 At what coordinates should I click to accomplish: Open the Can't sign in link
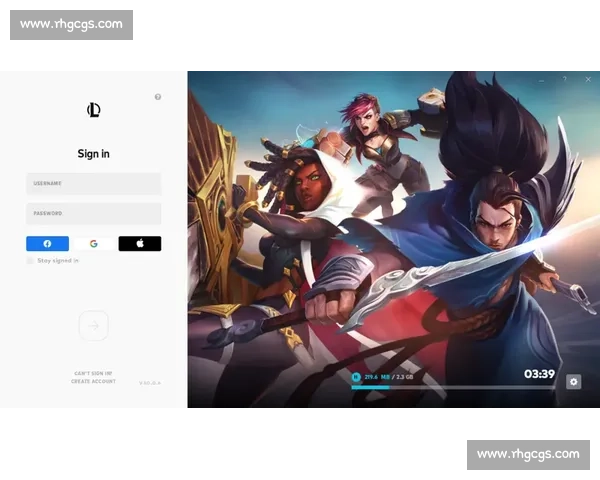pos(93,373)
